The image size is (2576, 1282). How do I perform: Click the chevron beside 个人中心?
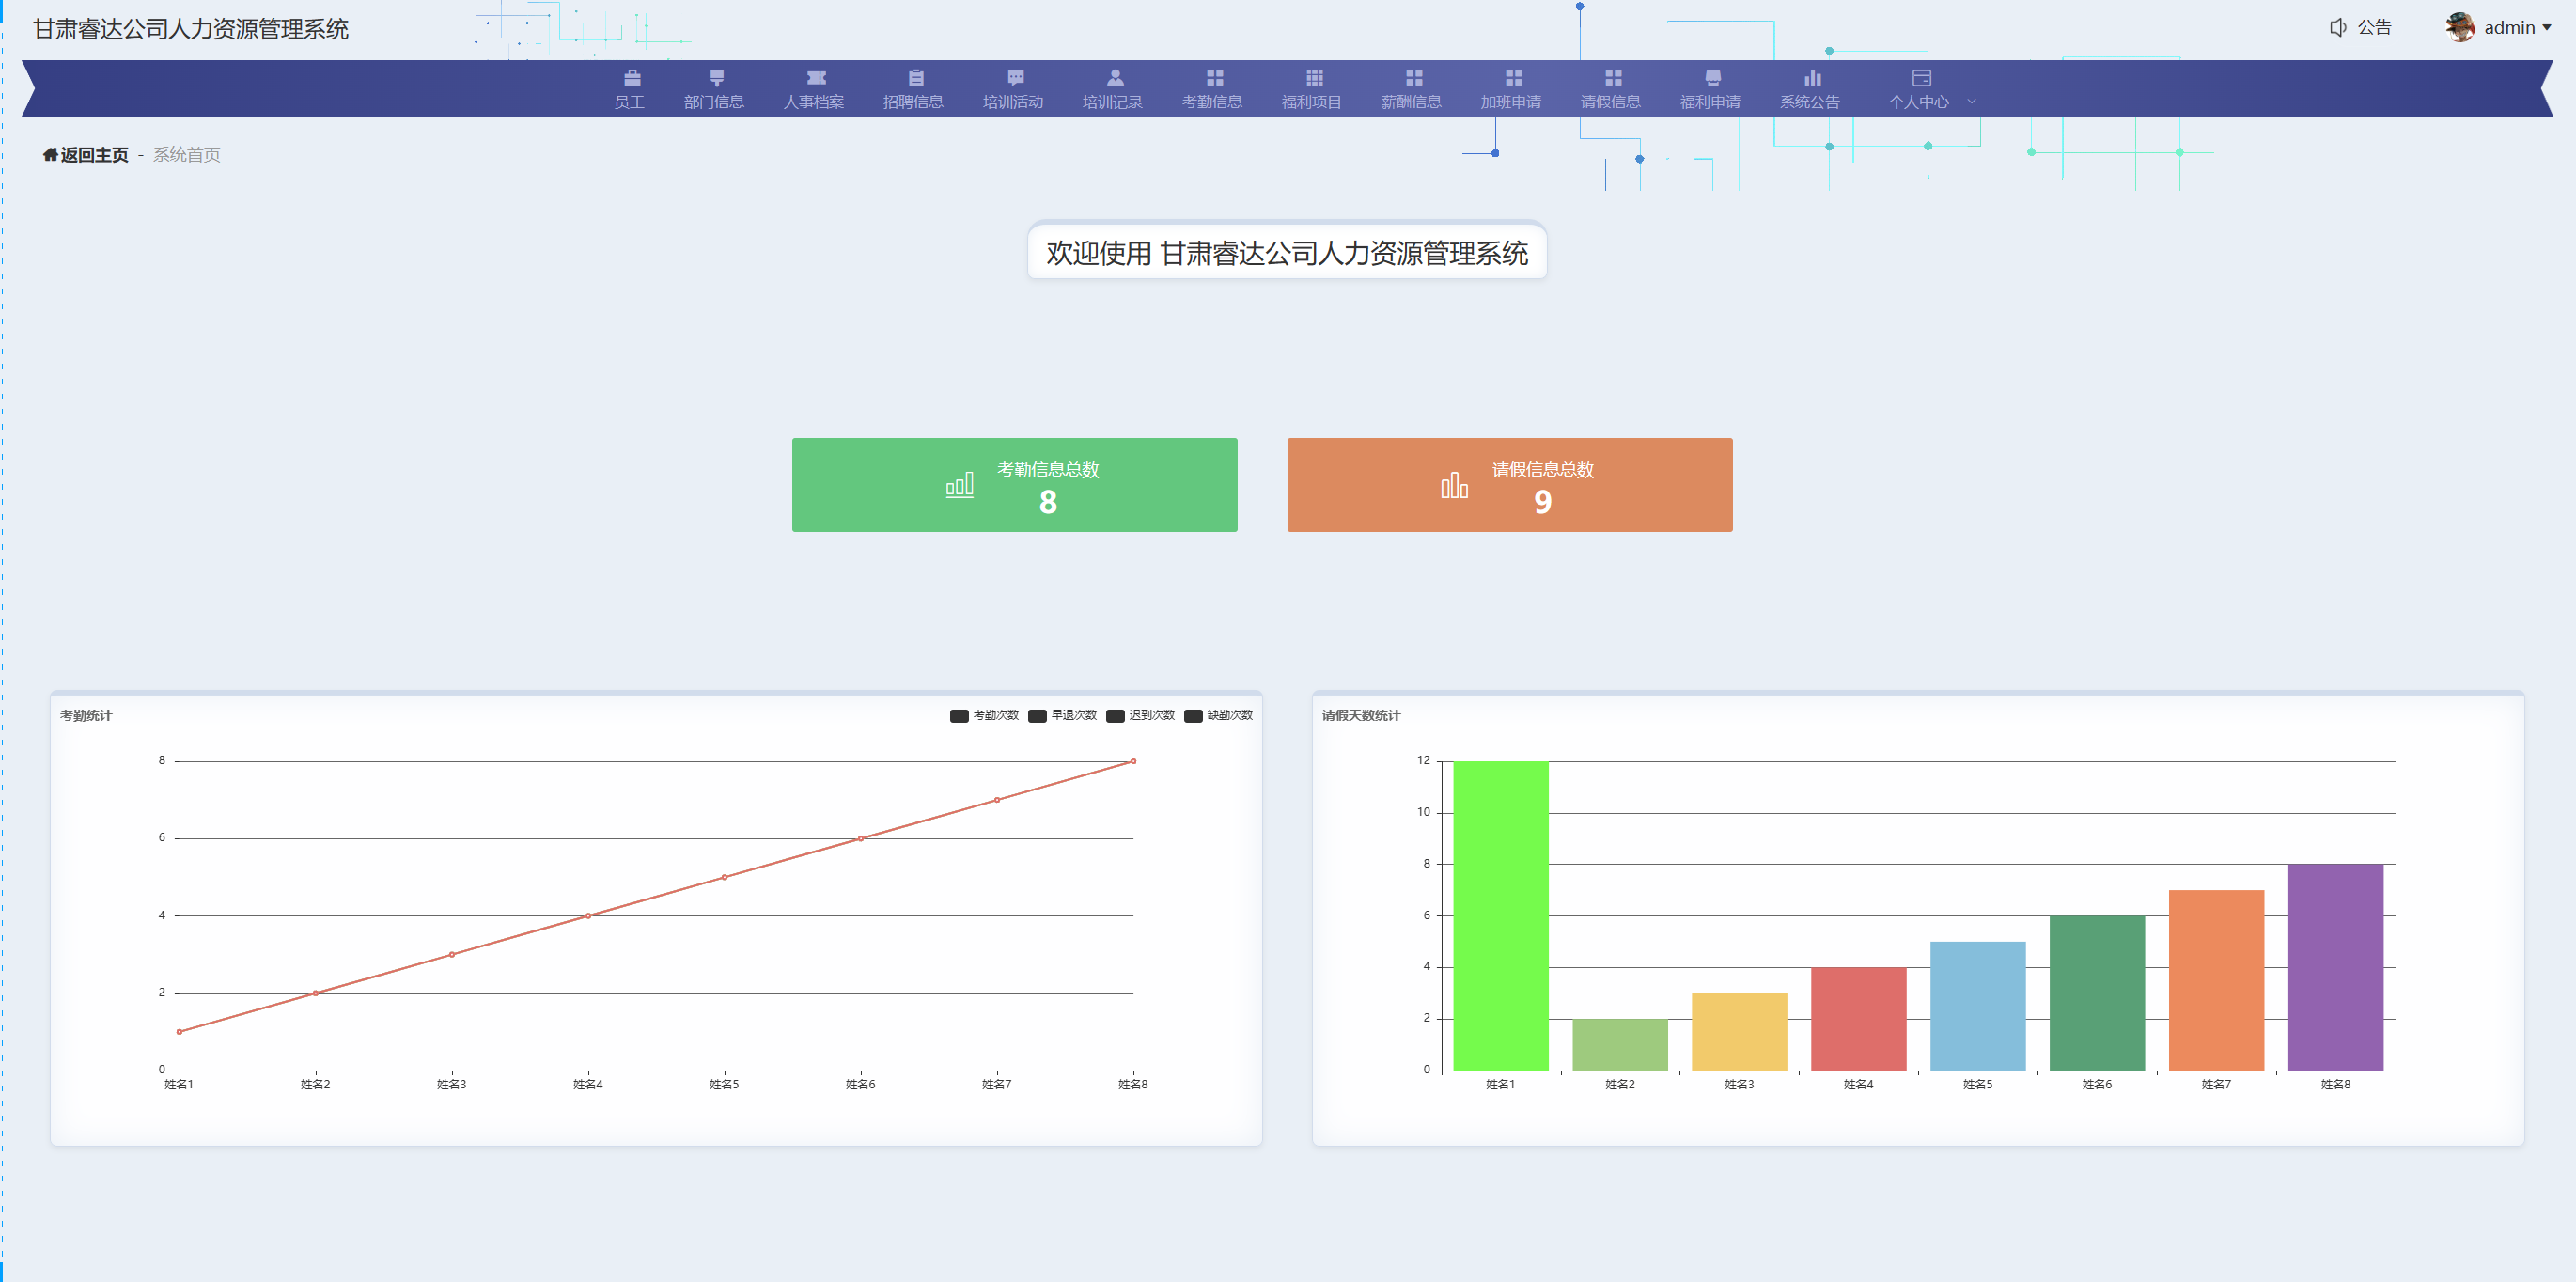1971,101
